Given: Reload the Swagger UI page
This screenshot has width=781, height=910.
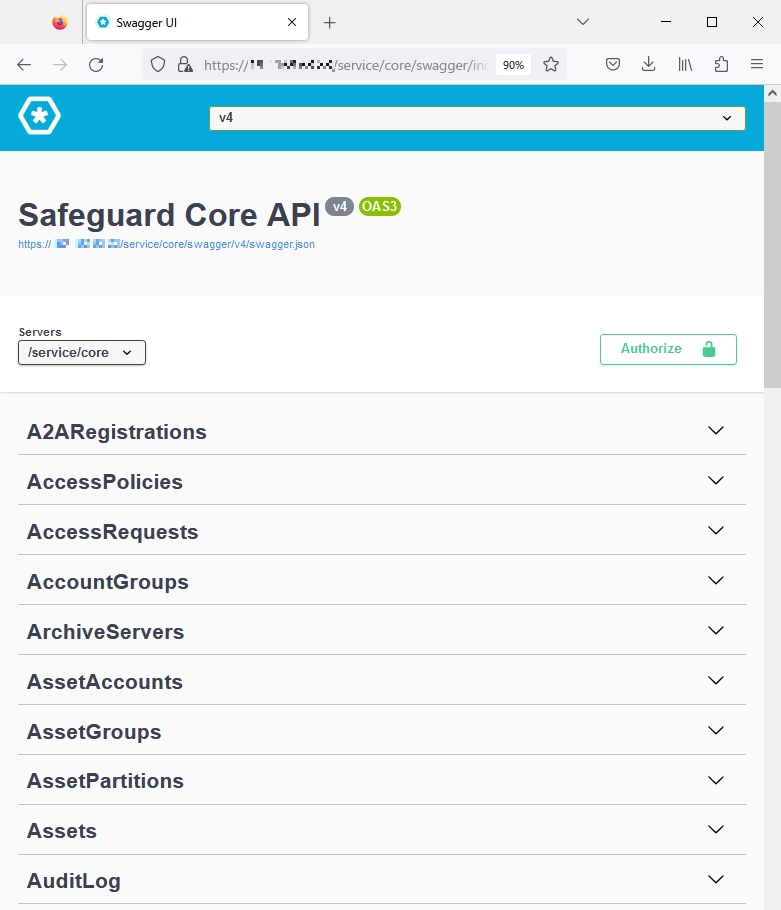Looking at the screenshot, I should [96, 64].
